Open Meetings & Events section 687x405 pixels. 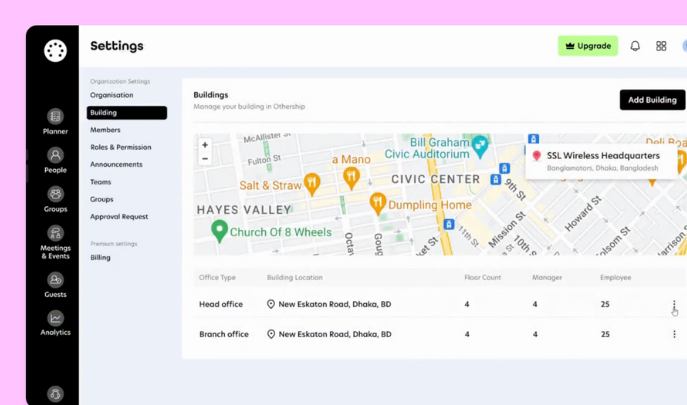coord(55,234)
